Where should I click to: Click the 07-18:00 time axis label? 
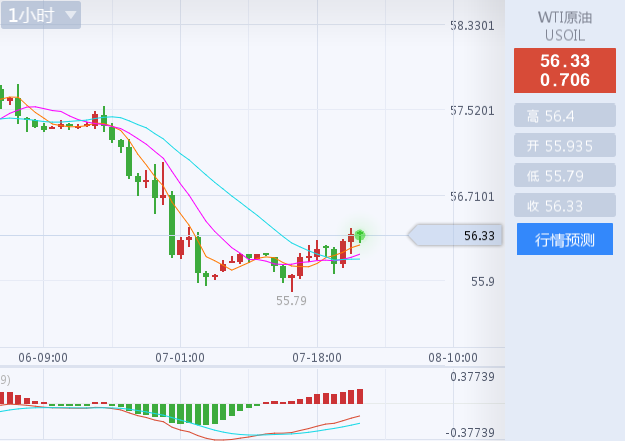tap(317, 358)
